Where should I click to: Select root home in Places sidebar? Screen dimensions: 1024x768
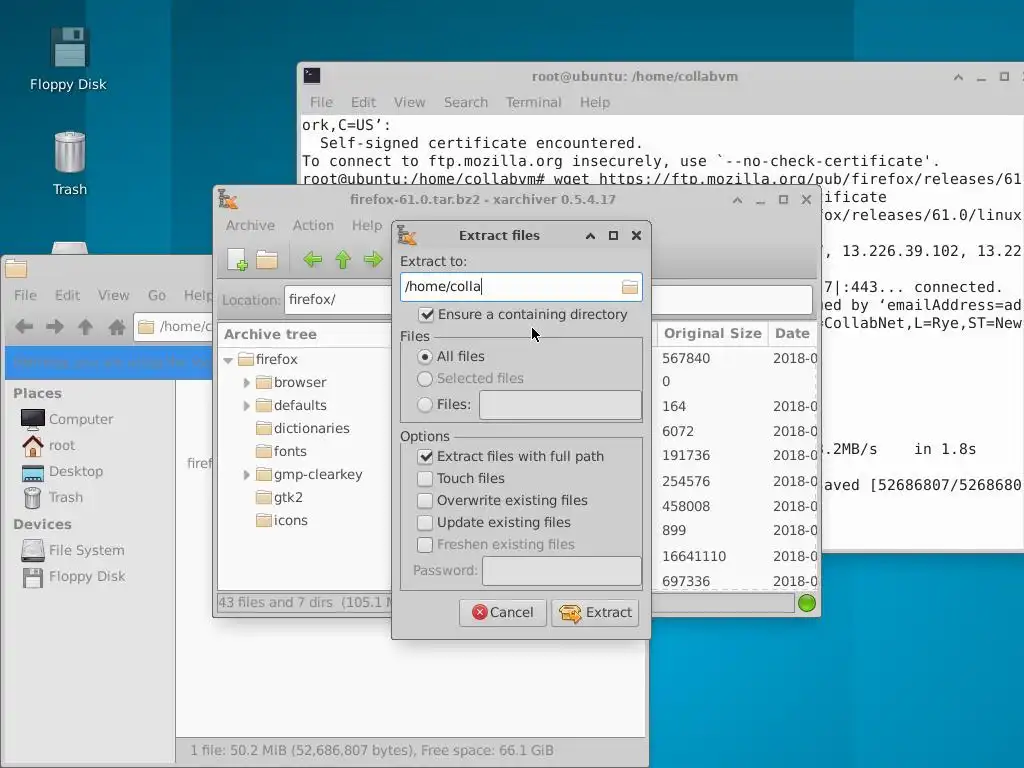pyautogui.click(x=48, y=445)
